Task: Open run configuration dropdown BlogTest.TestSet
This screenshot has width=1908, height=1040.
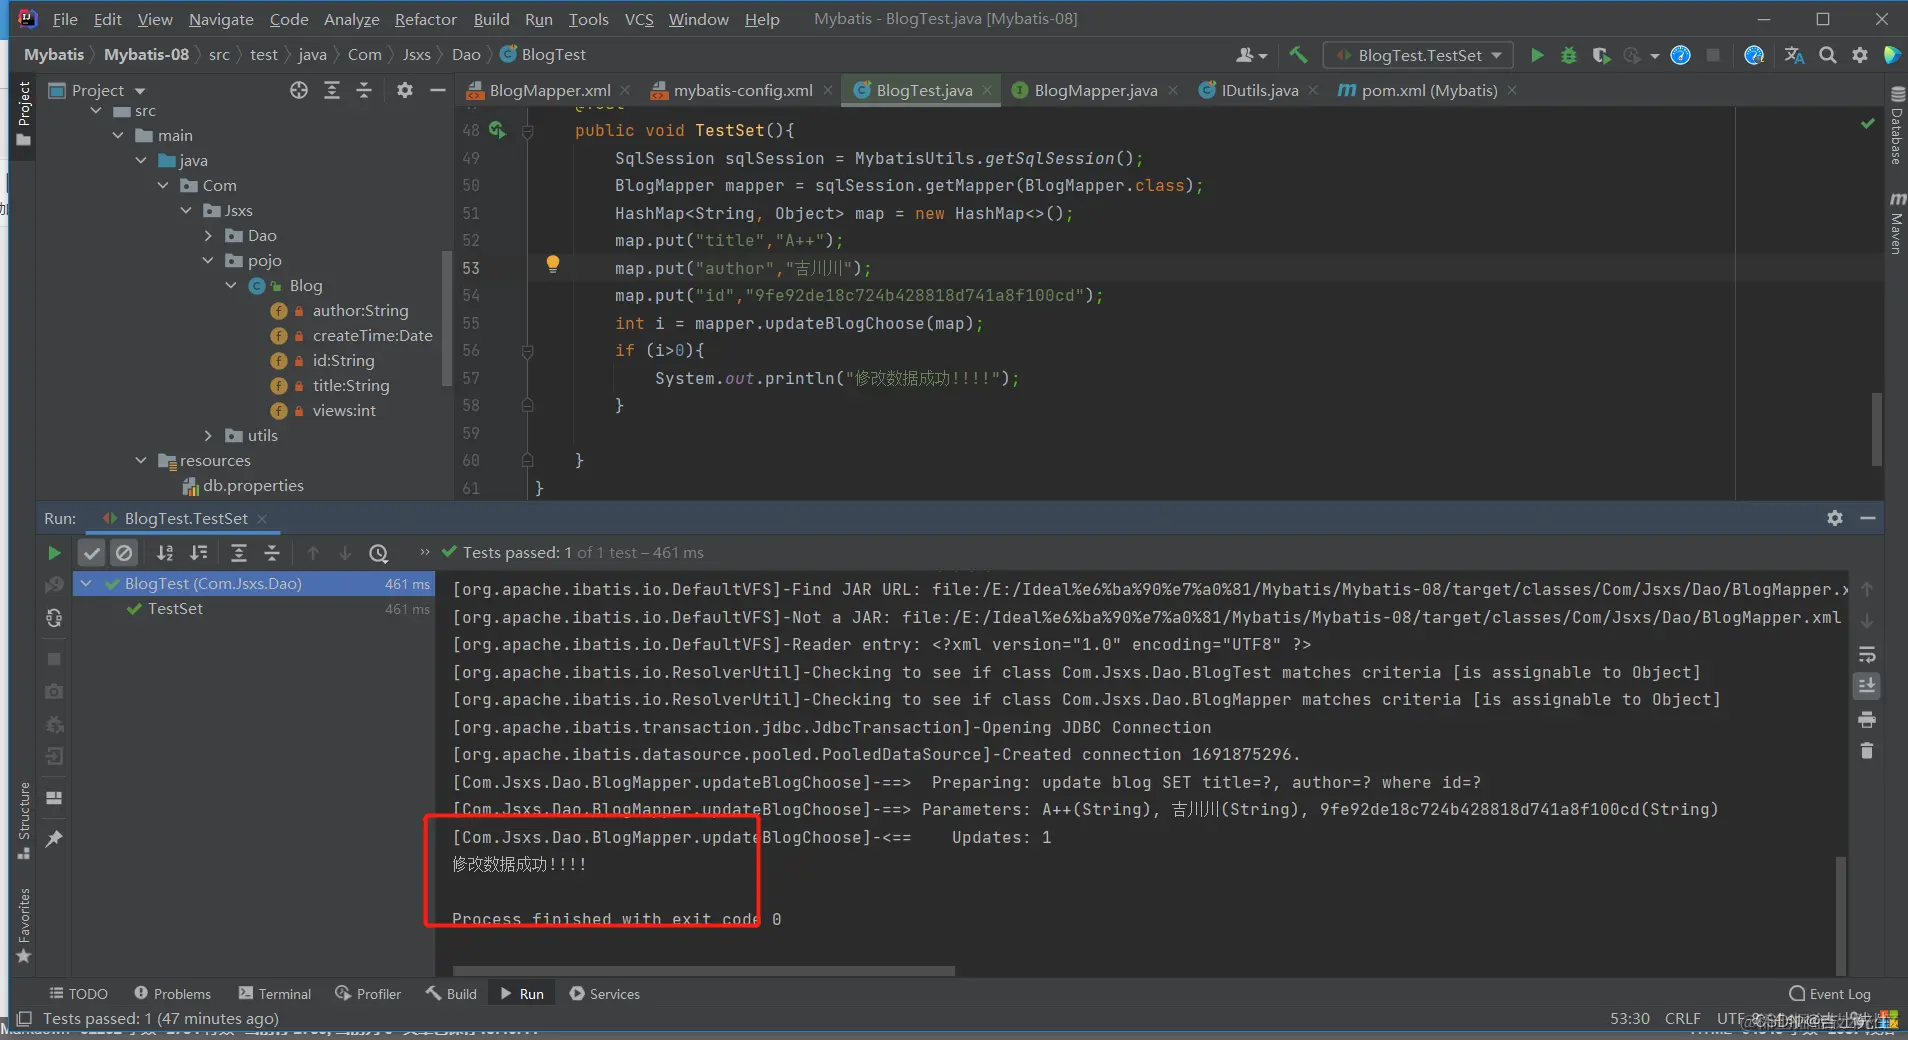Action: 1419,55
